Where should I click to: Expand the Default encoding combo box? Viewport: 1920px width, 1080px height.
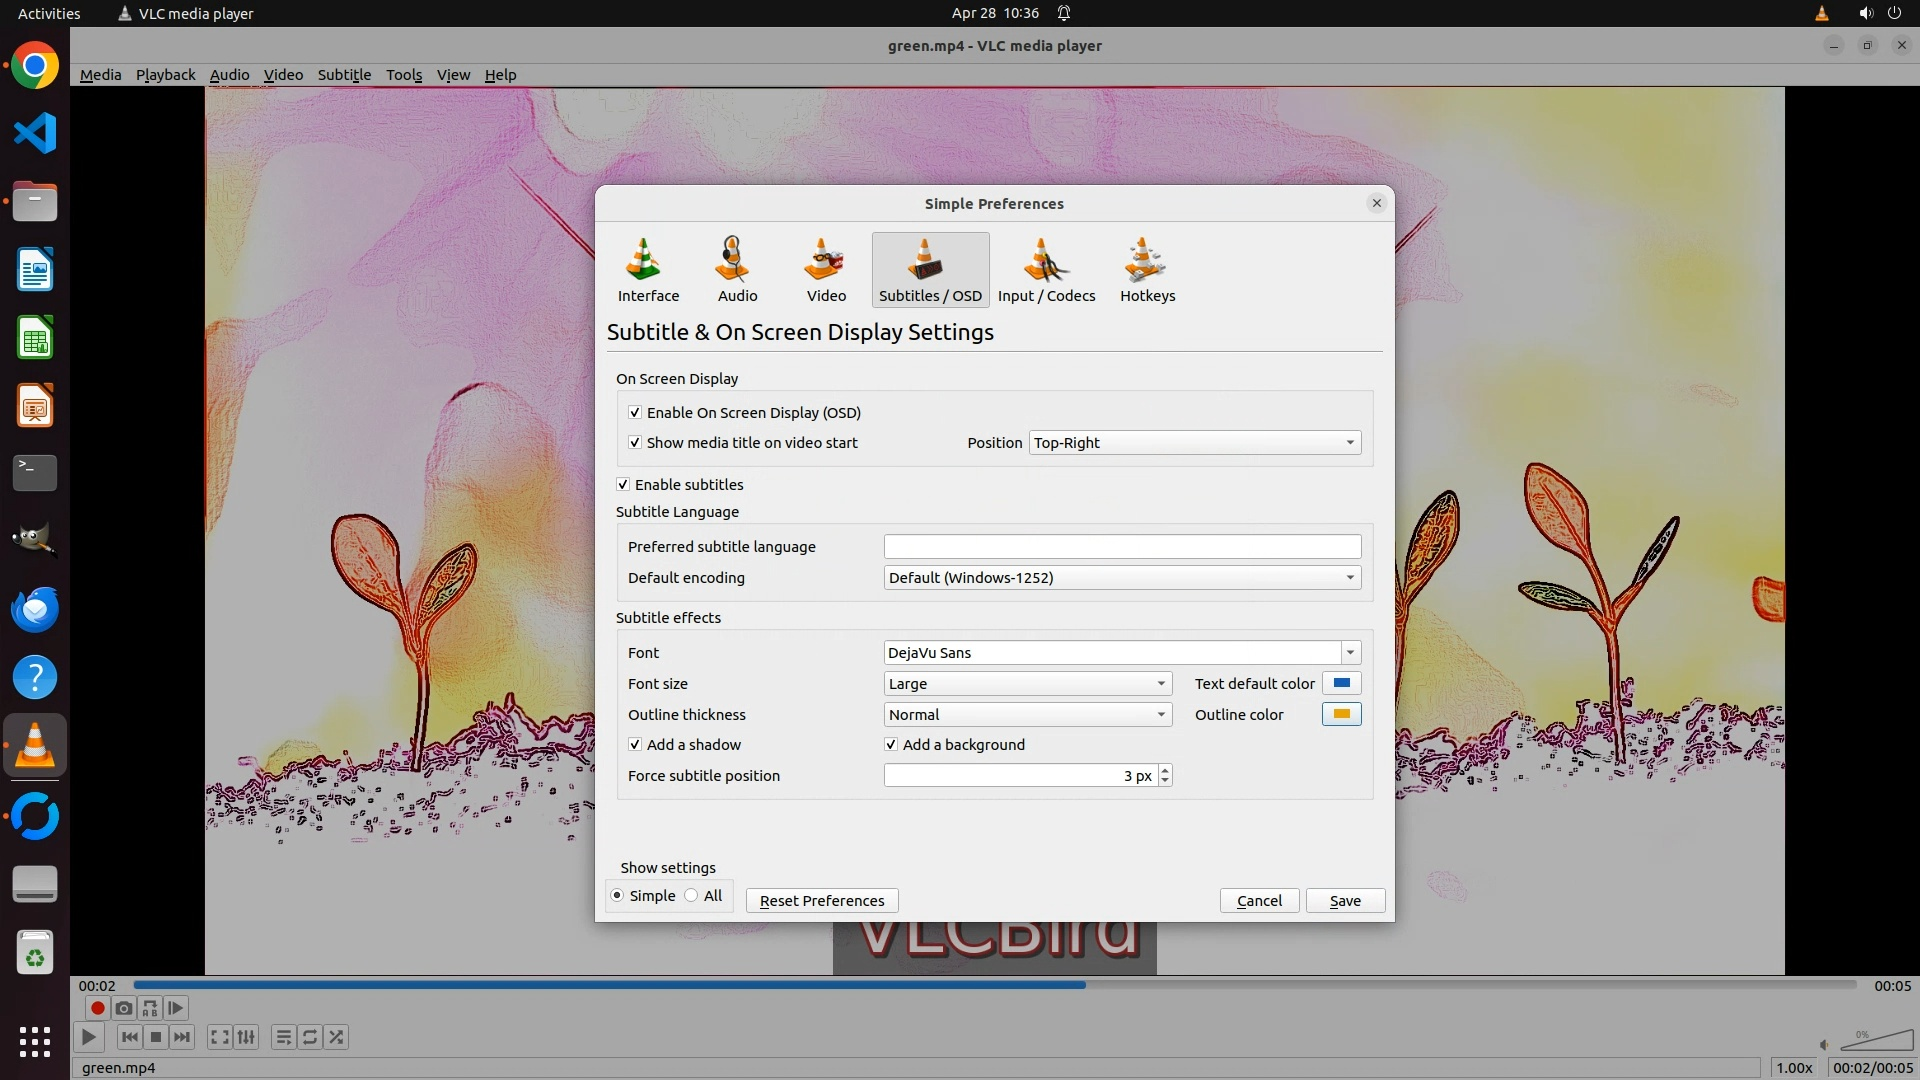click(1122, 578)
